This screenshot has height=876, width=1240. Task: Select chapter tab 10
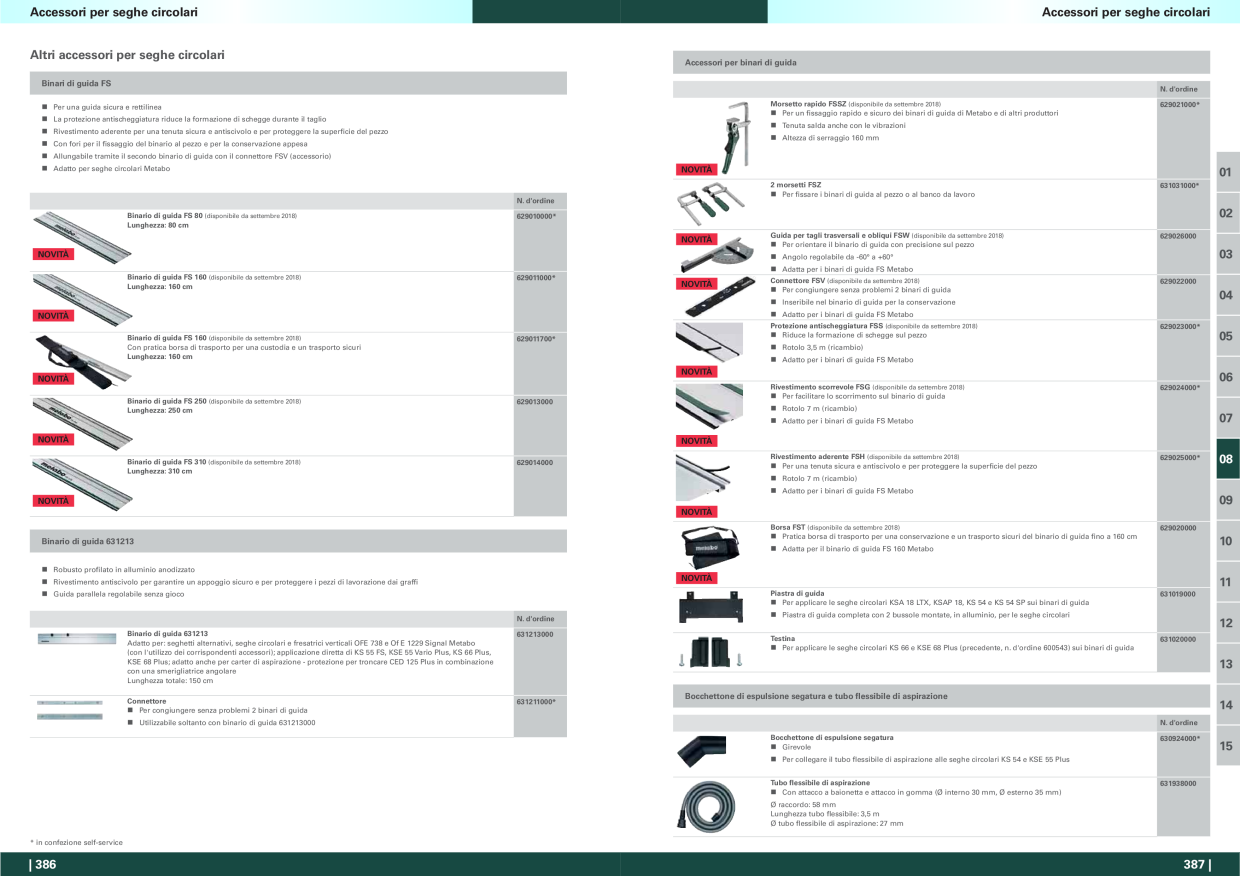(x=1226, y=541)
